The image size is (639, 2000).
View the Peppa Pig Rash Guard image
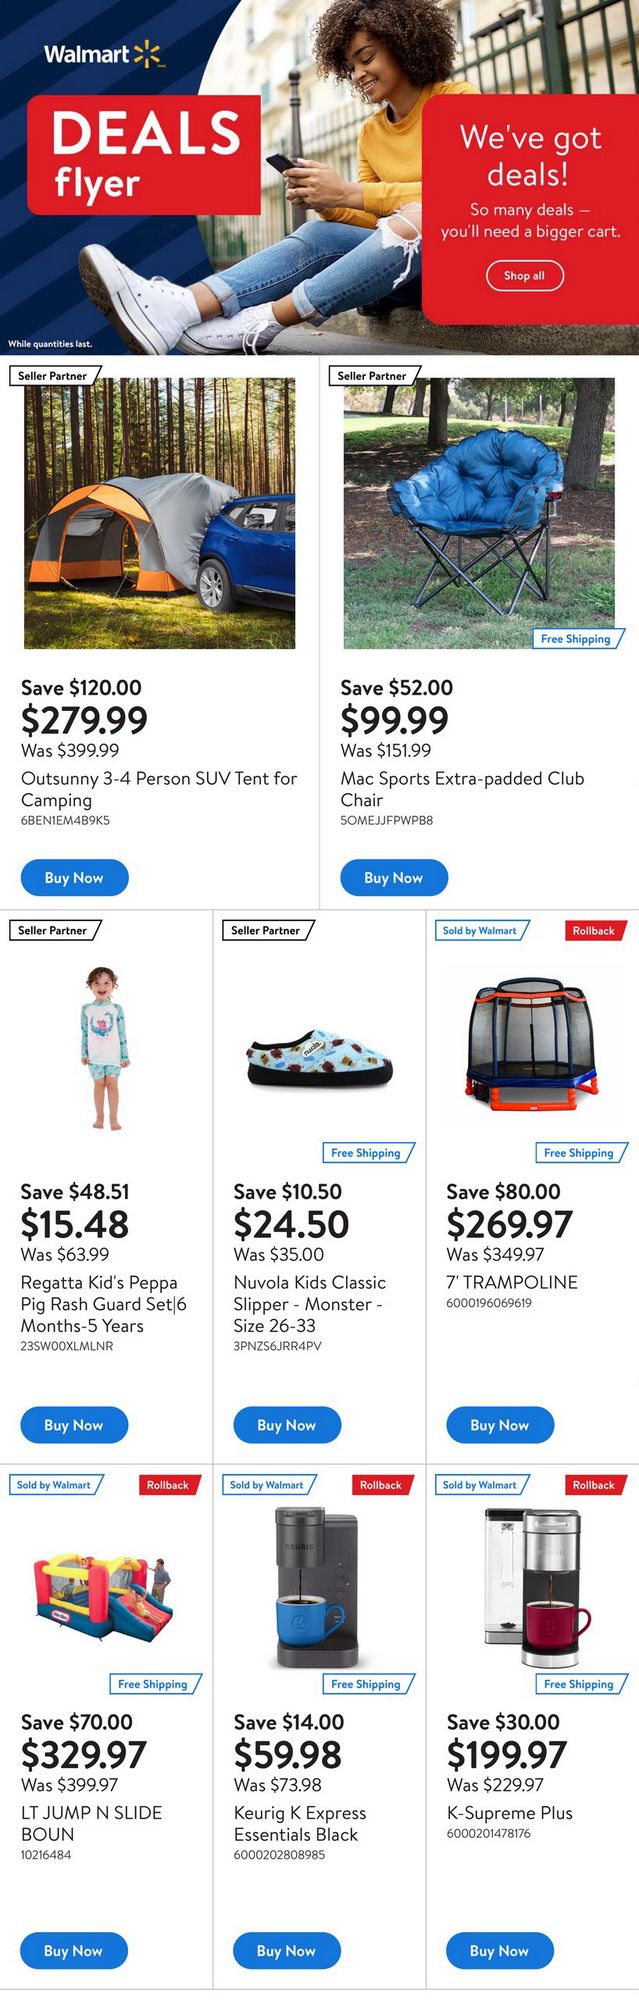pyautogui.click(x=105, y=1049)
